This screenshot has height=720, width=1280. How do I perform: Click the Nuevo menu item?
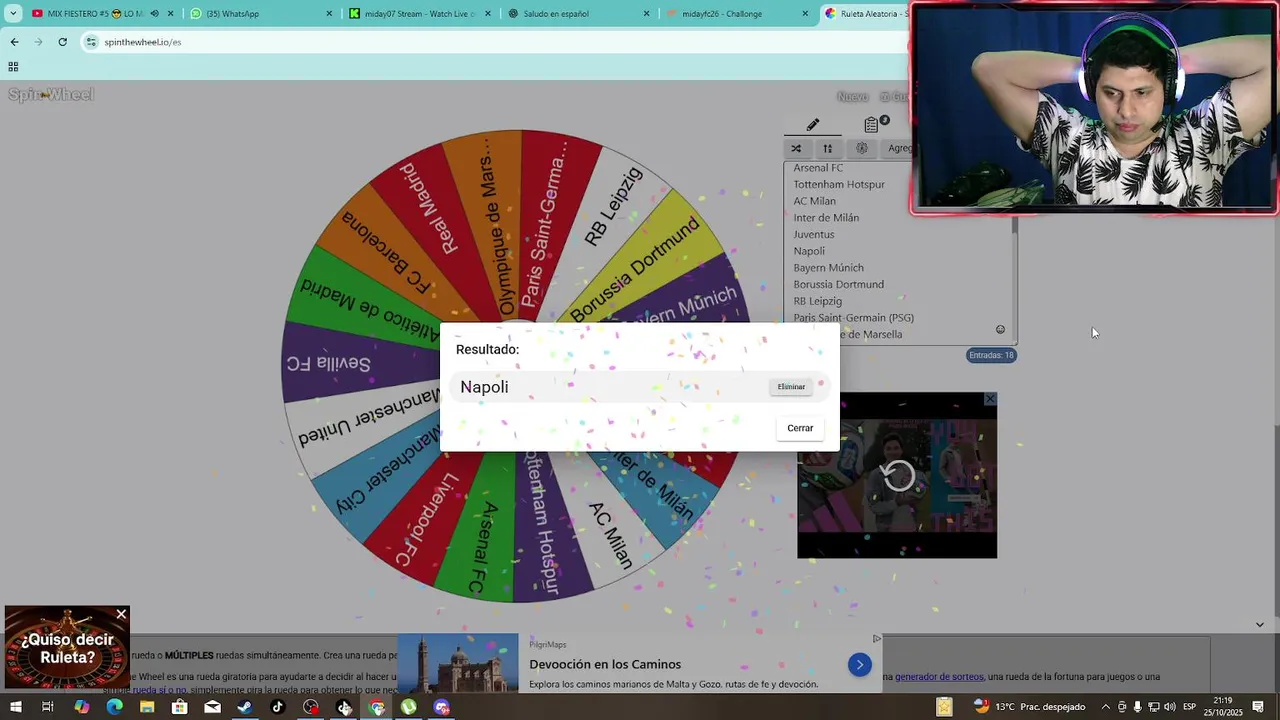[x=852, y=97]
